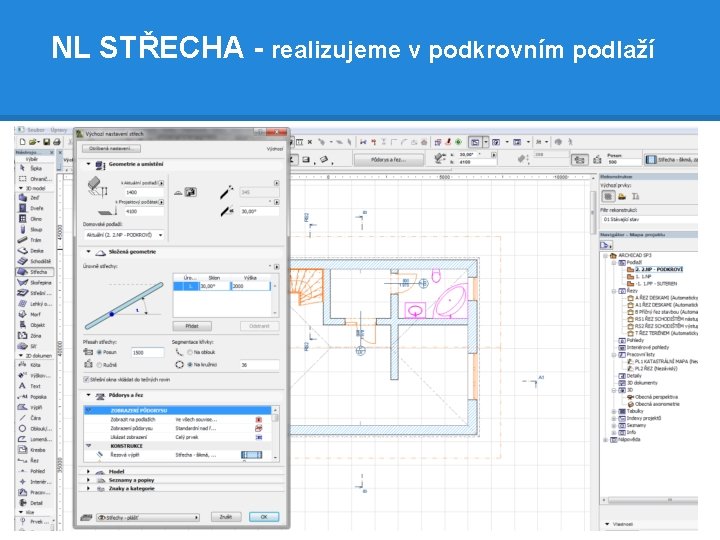Select the Skořepina shell tool
This screenshot has width=720, height=540.
[35, 282]
